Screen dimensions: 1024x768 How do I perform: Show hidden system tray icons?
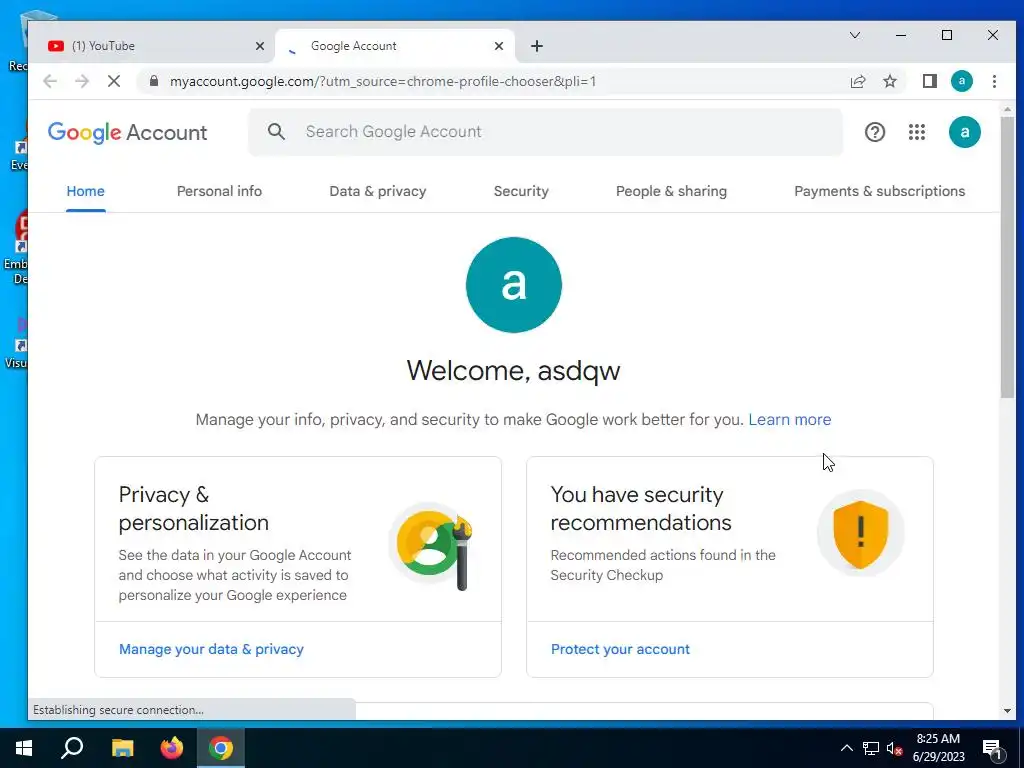click(846, 748)
